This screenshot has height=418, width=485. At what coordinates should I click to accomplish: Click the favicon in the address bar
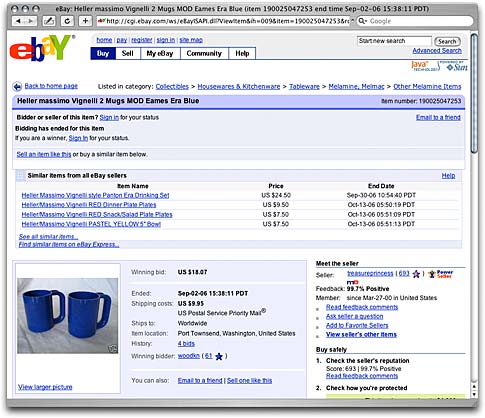[x=101, y=21]
